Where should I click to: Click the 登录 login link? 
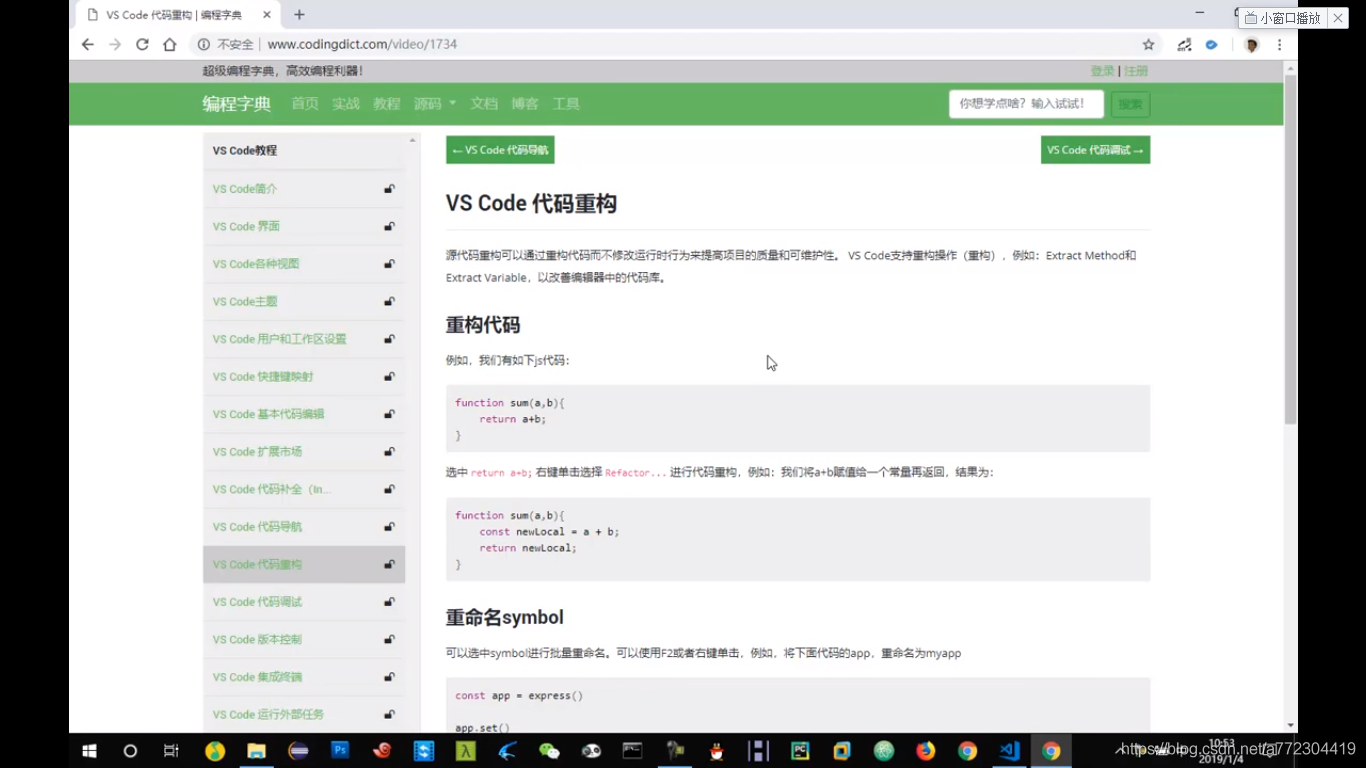click(1102, 71)
